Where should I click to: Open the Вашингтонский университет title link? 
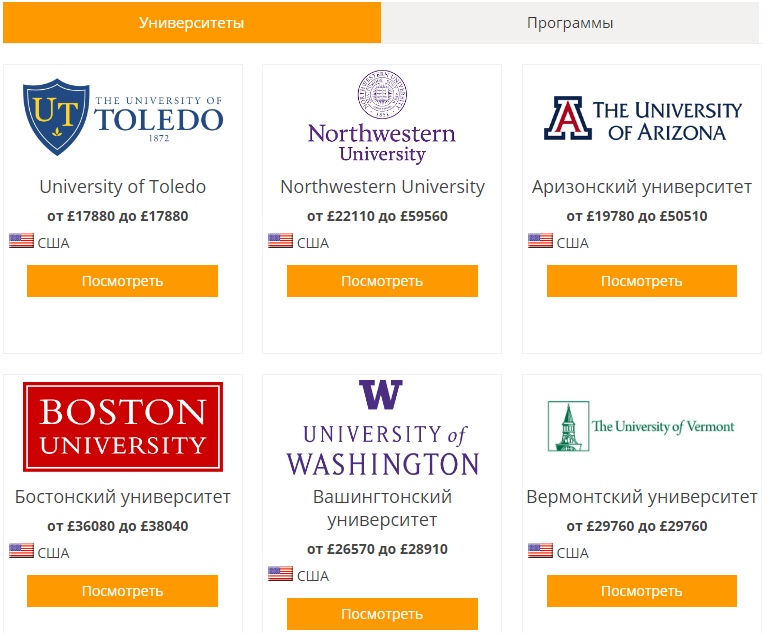pyautogui.click(x=382, y=508)
